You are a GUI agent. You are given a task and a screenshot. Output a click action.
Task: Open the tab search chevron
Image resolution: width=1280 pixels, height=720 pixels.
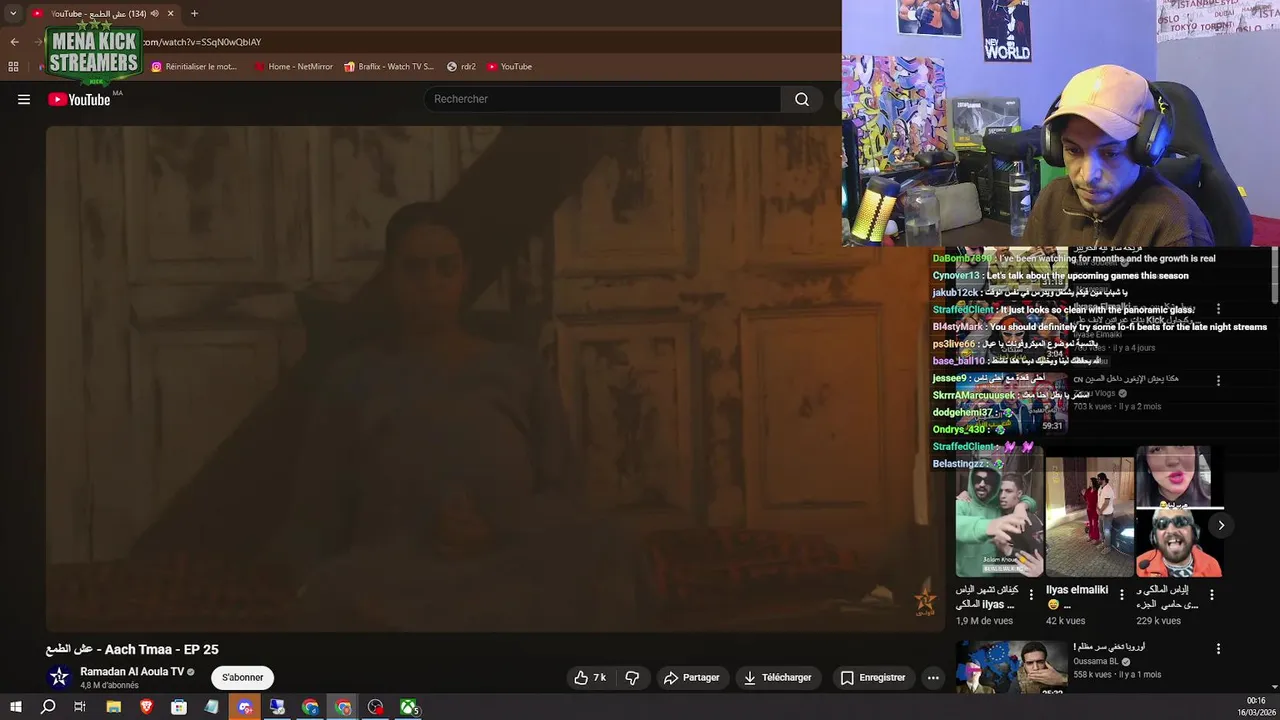click(x=13, y=13)
